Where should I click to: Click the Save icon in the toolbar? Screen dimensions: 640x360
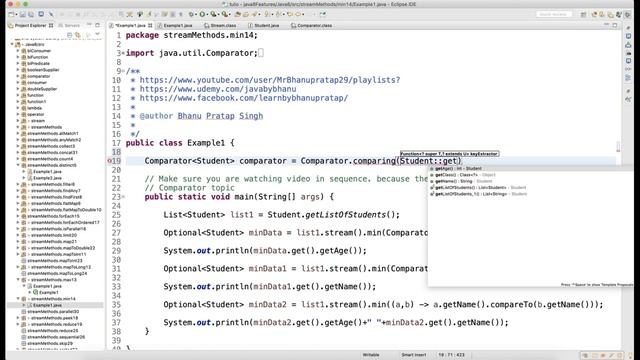pos(23,14)
